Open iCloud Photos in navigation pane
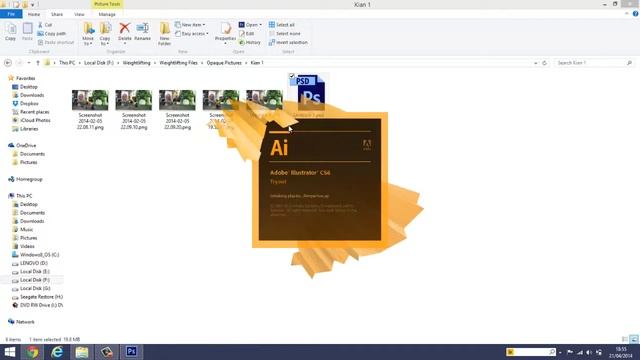 click(x=35, y=120)
